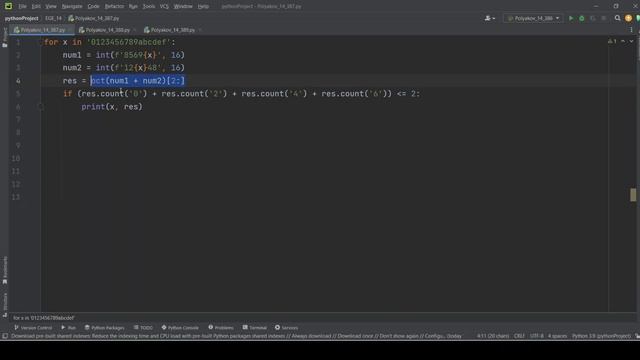The height and width of the screenshot is (360, 640).
Task: Click the editor tabs more-options icon
Action: pyautogui.click(x=631, y=30)
